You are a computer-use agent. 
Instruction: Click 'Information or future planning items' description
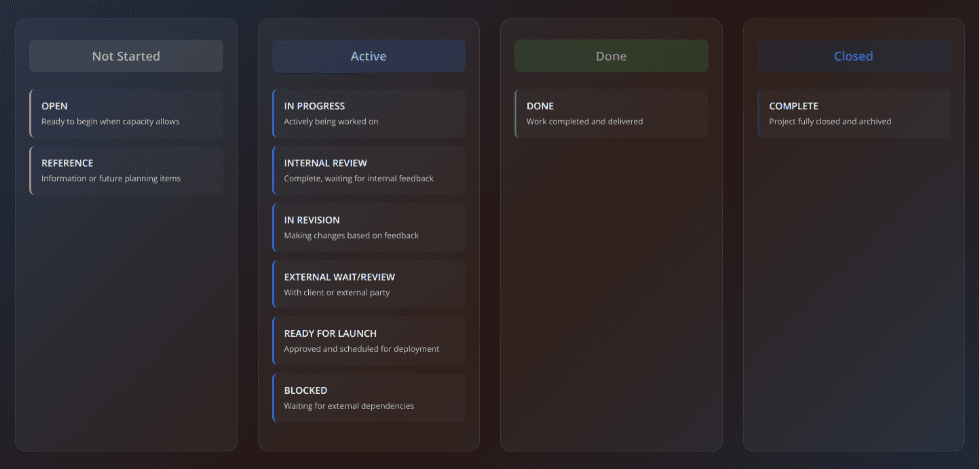[111, 179]
